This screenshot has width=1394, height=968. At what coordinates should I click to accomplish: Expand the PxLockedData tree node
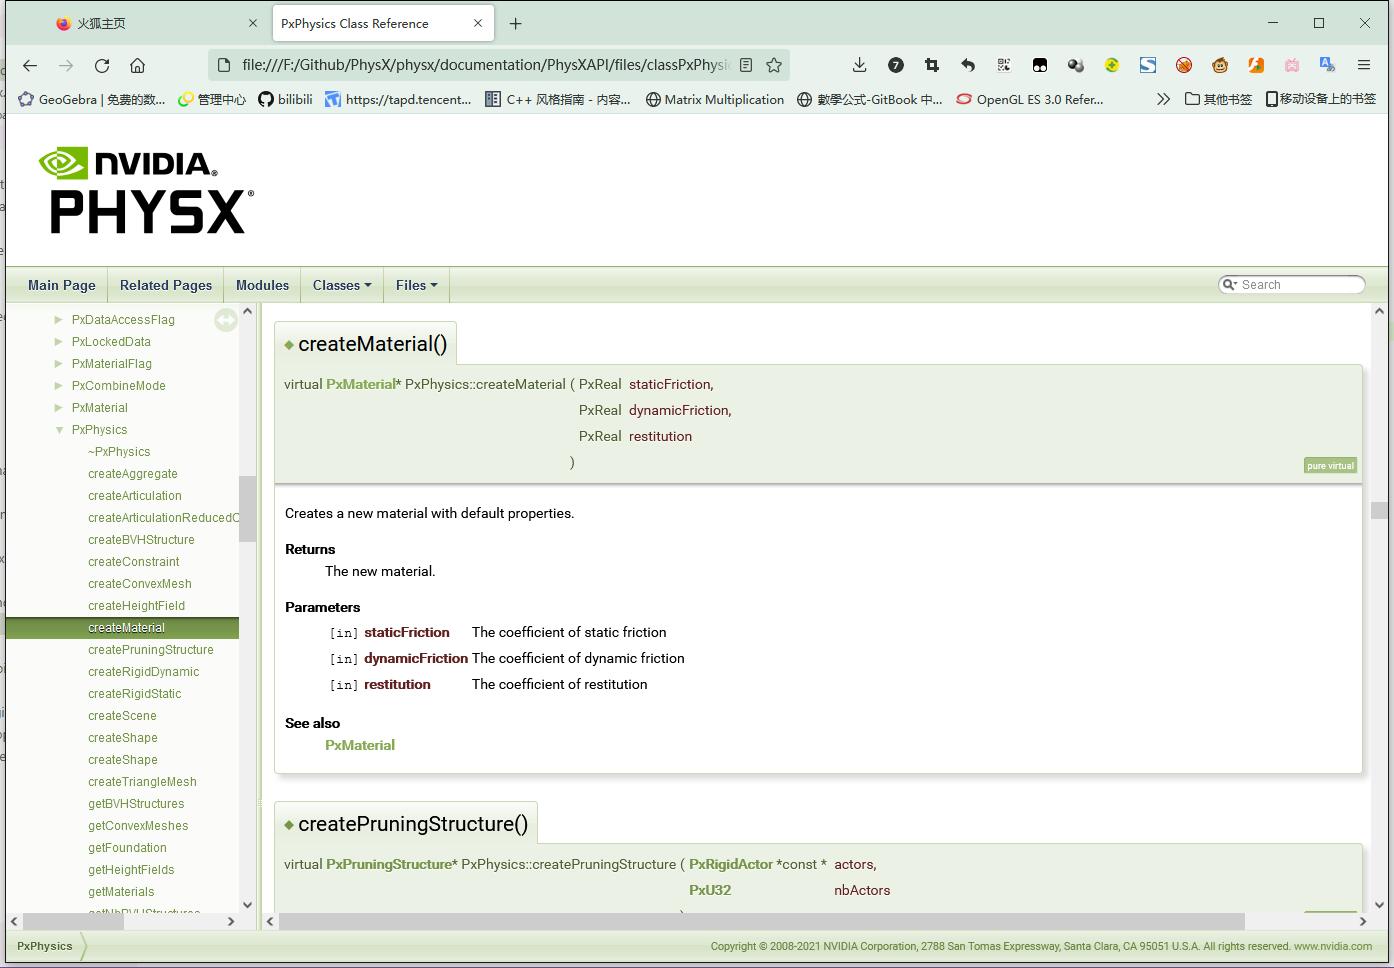[x=58, y=342]
